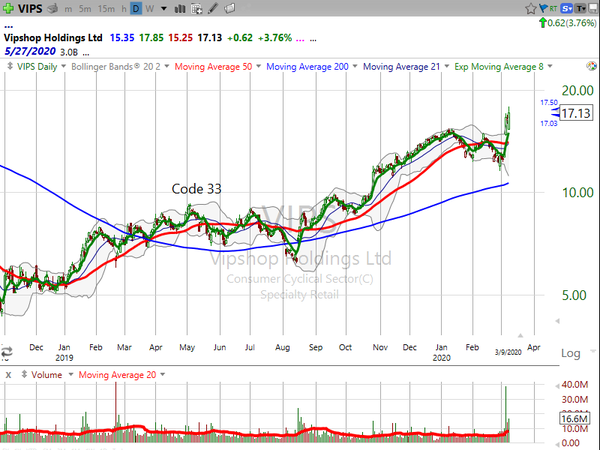
Task: Click the RT real-time indicator
Action: [553, 8]
